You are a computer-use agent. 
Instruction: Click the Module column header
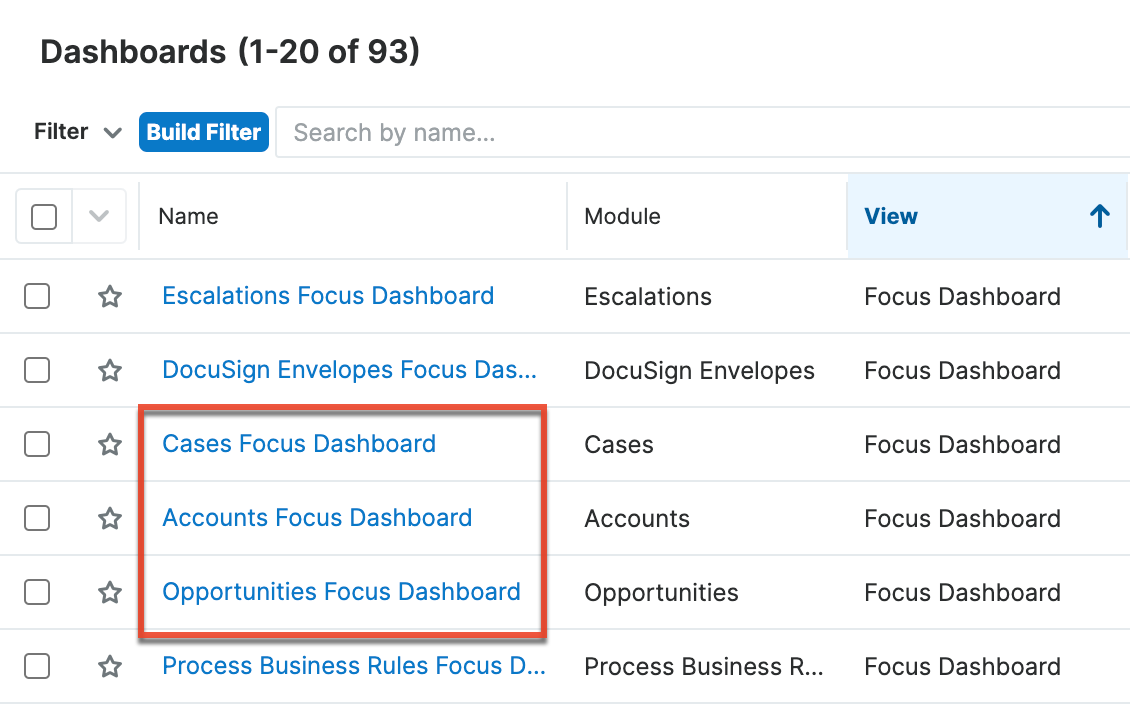622,216
